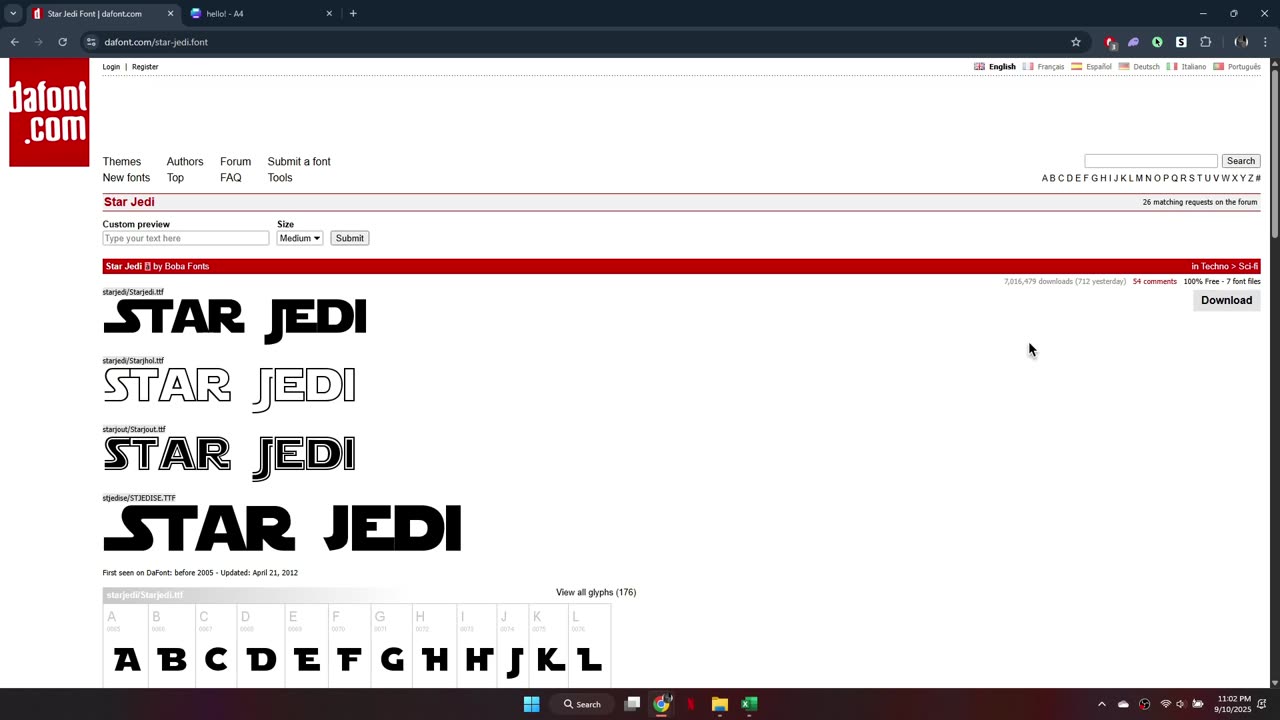This screenshot has width=1280, height=720.
Task: Click the browser address bar URL
Action: (x=156, y=42)
